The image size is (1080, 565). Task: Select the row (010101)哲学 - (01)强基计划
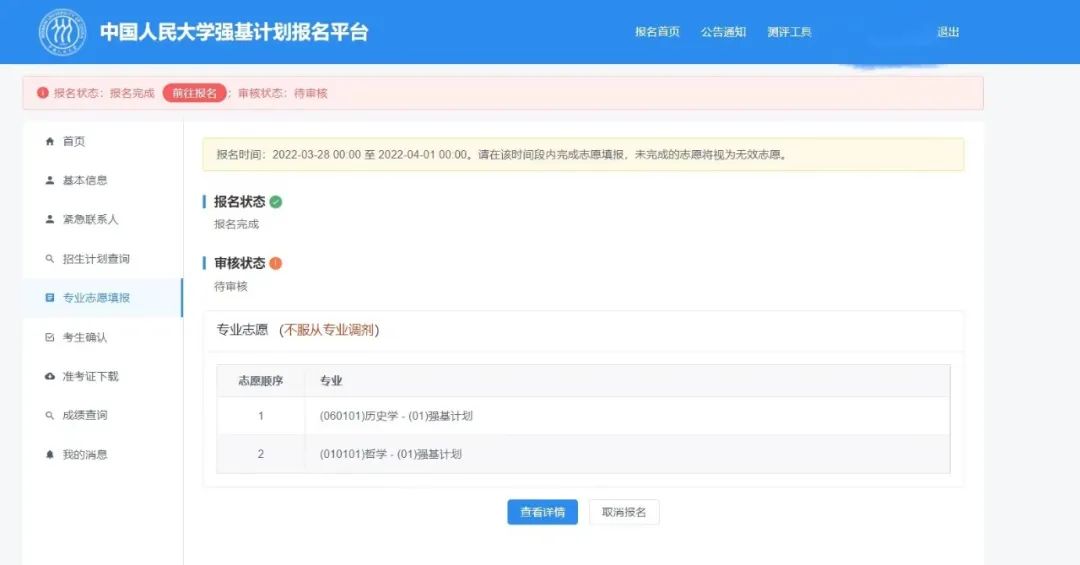click(x=583, y=454)
